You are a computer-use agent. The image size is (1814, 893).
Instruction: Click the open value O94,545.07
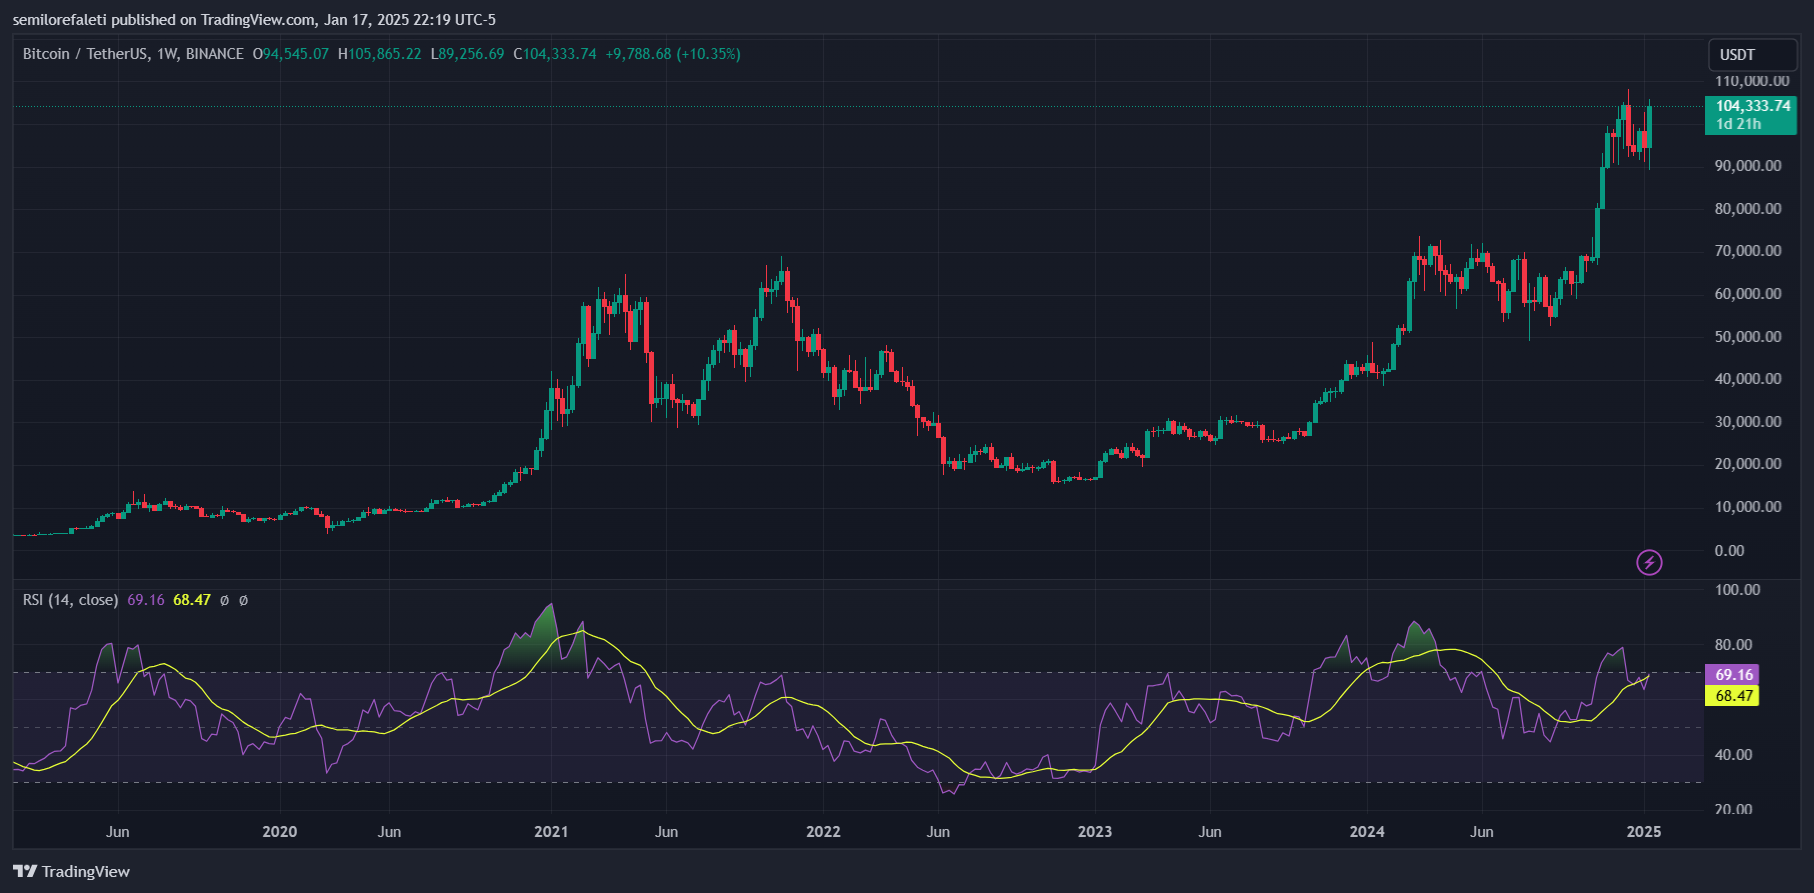tap(290, 54)
